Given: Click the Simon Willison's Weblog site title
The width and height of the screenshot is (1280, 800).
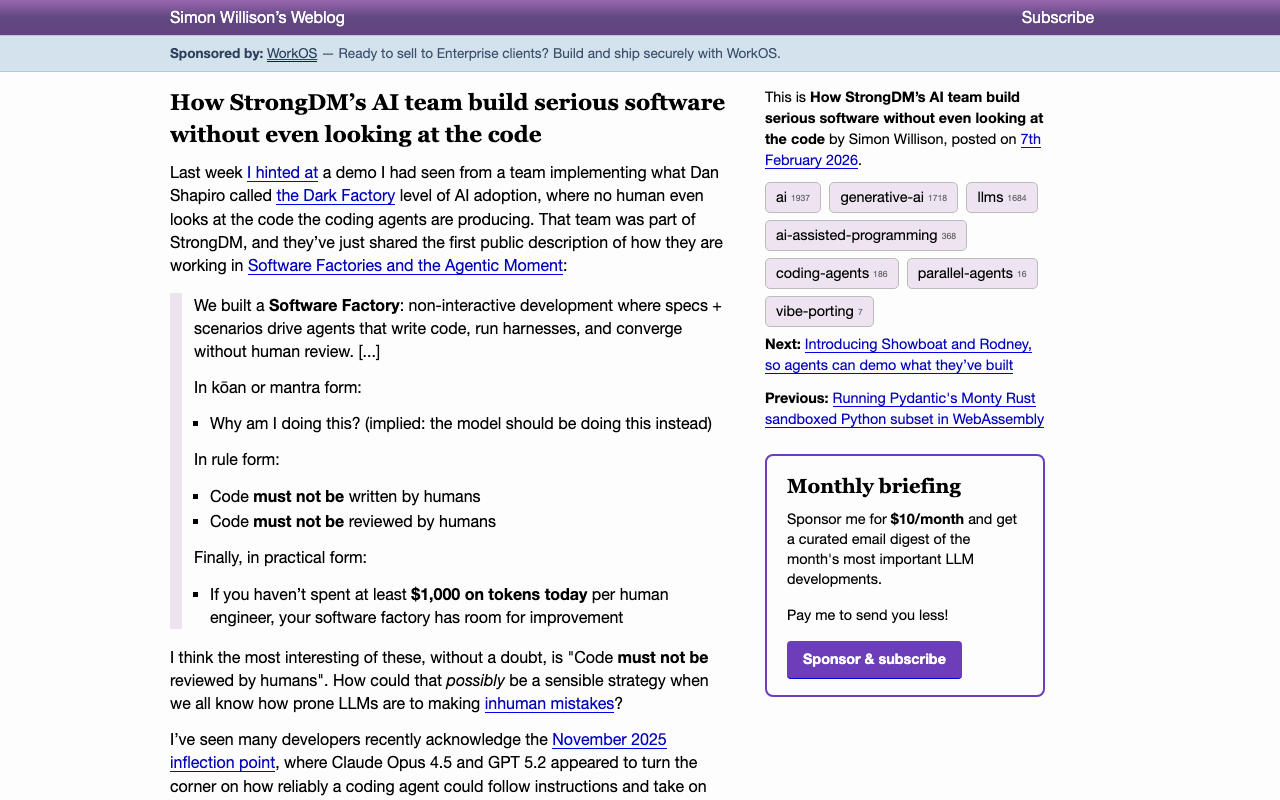Looking at the screenshot, I should point(257,17).
